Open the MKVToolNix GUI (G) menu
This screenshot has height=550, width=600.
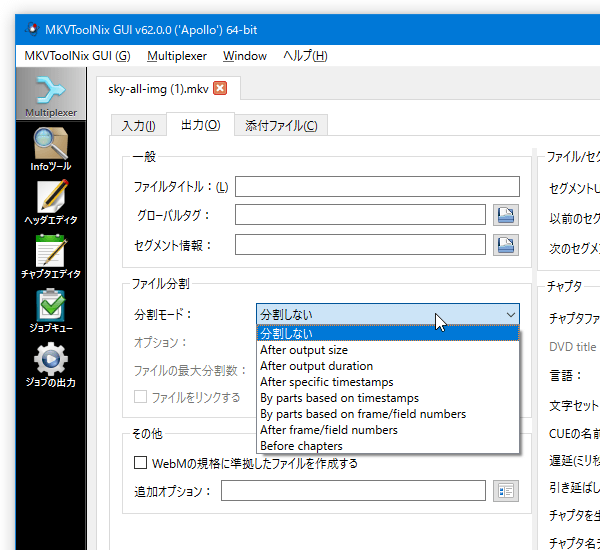77,56
